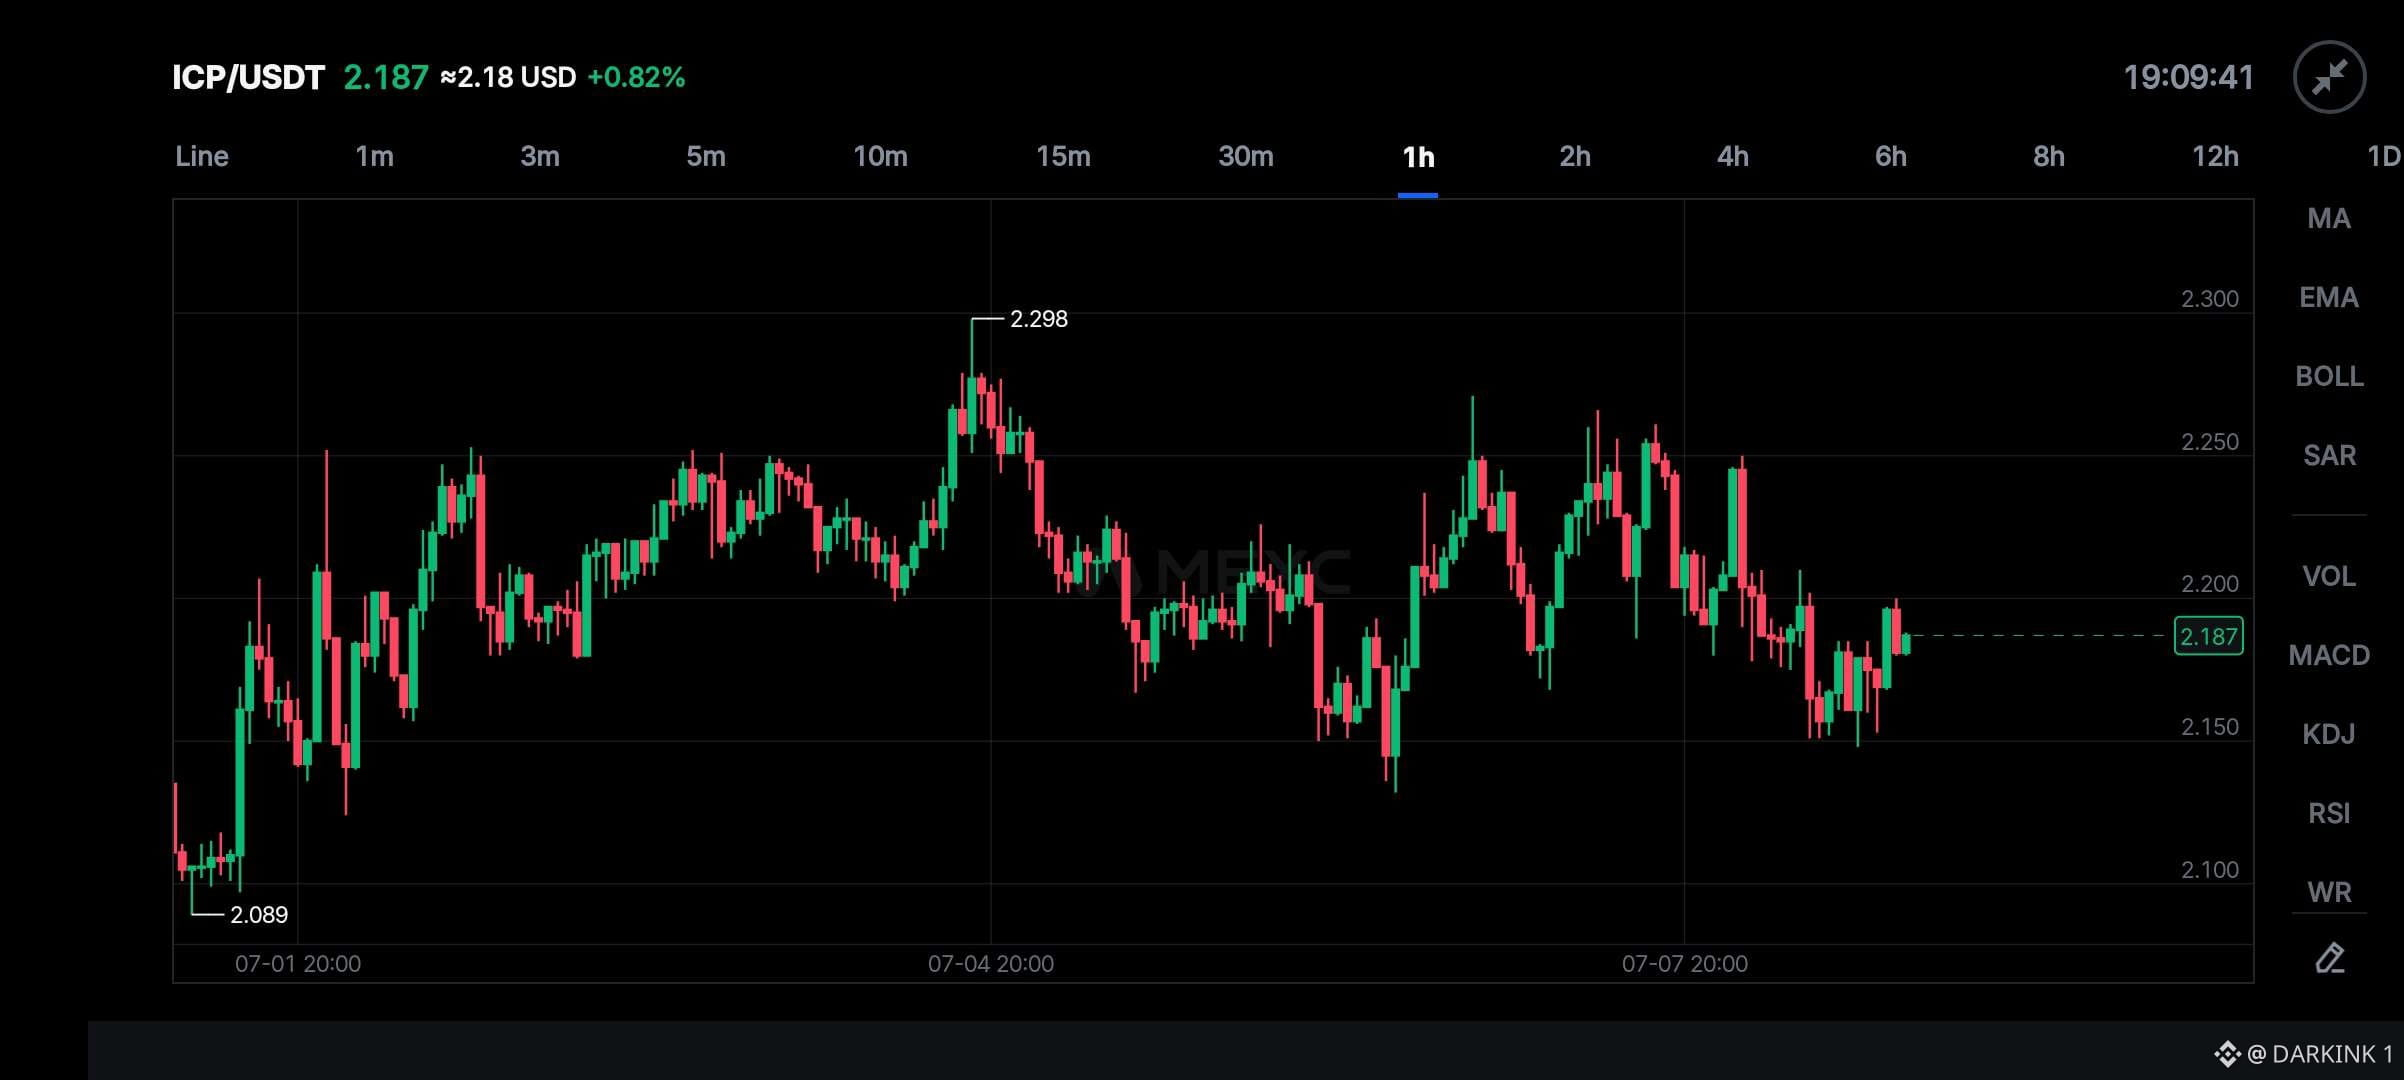Select the 1D timeframe
Screen dimensions: 2404x1080
click(x=2385, y=156)
